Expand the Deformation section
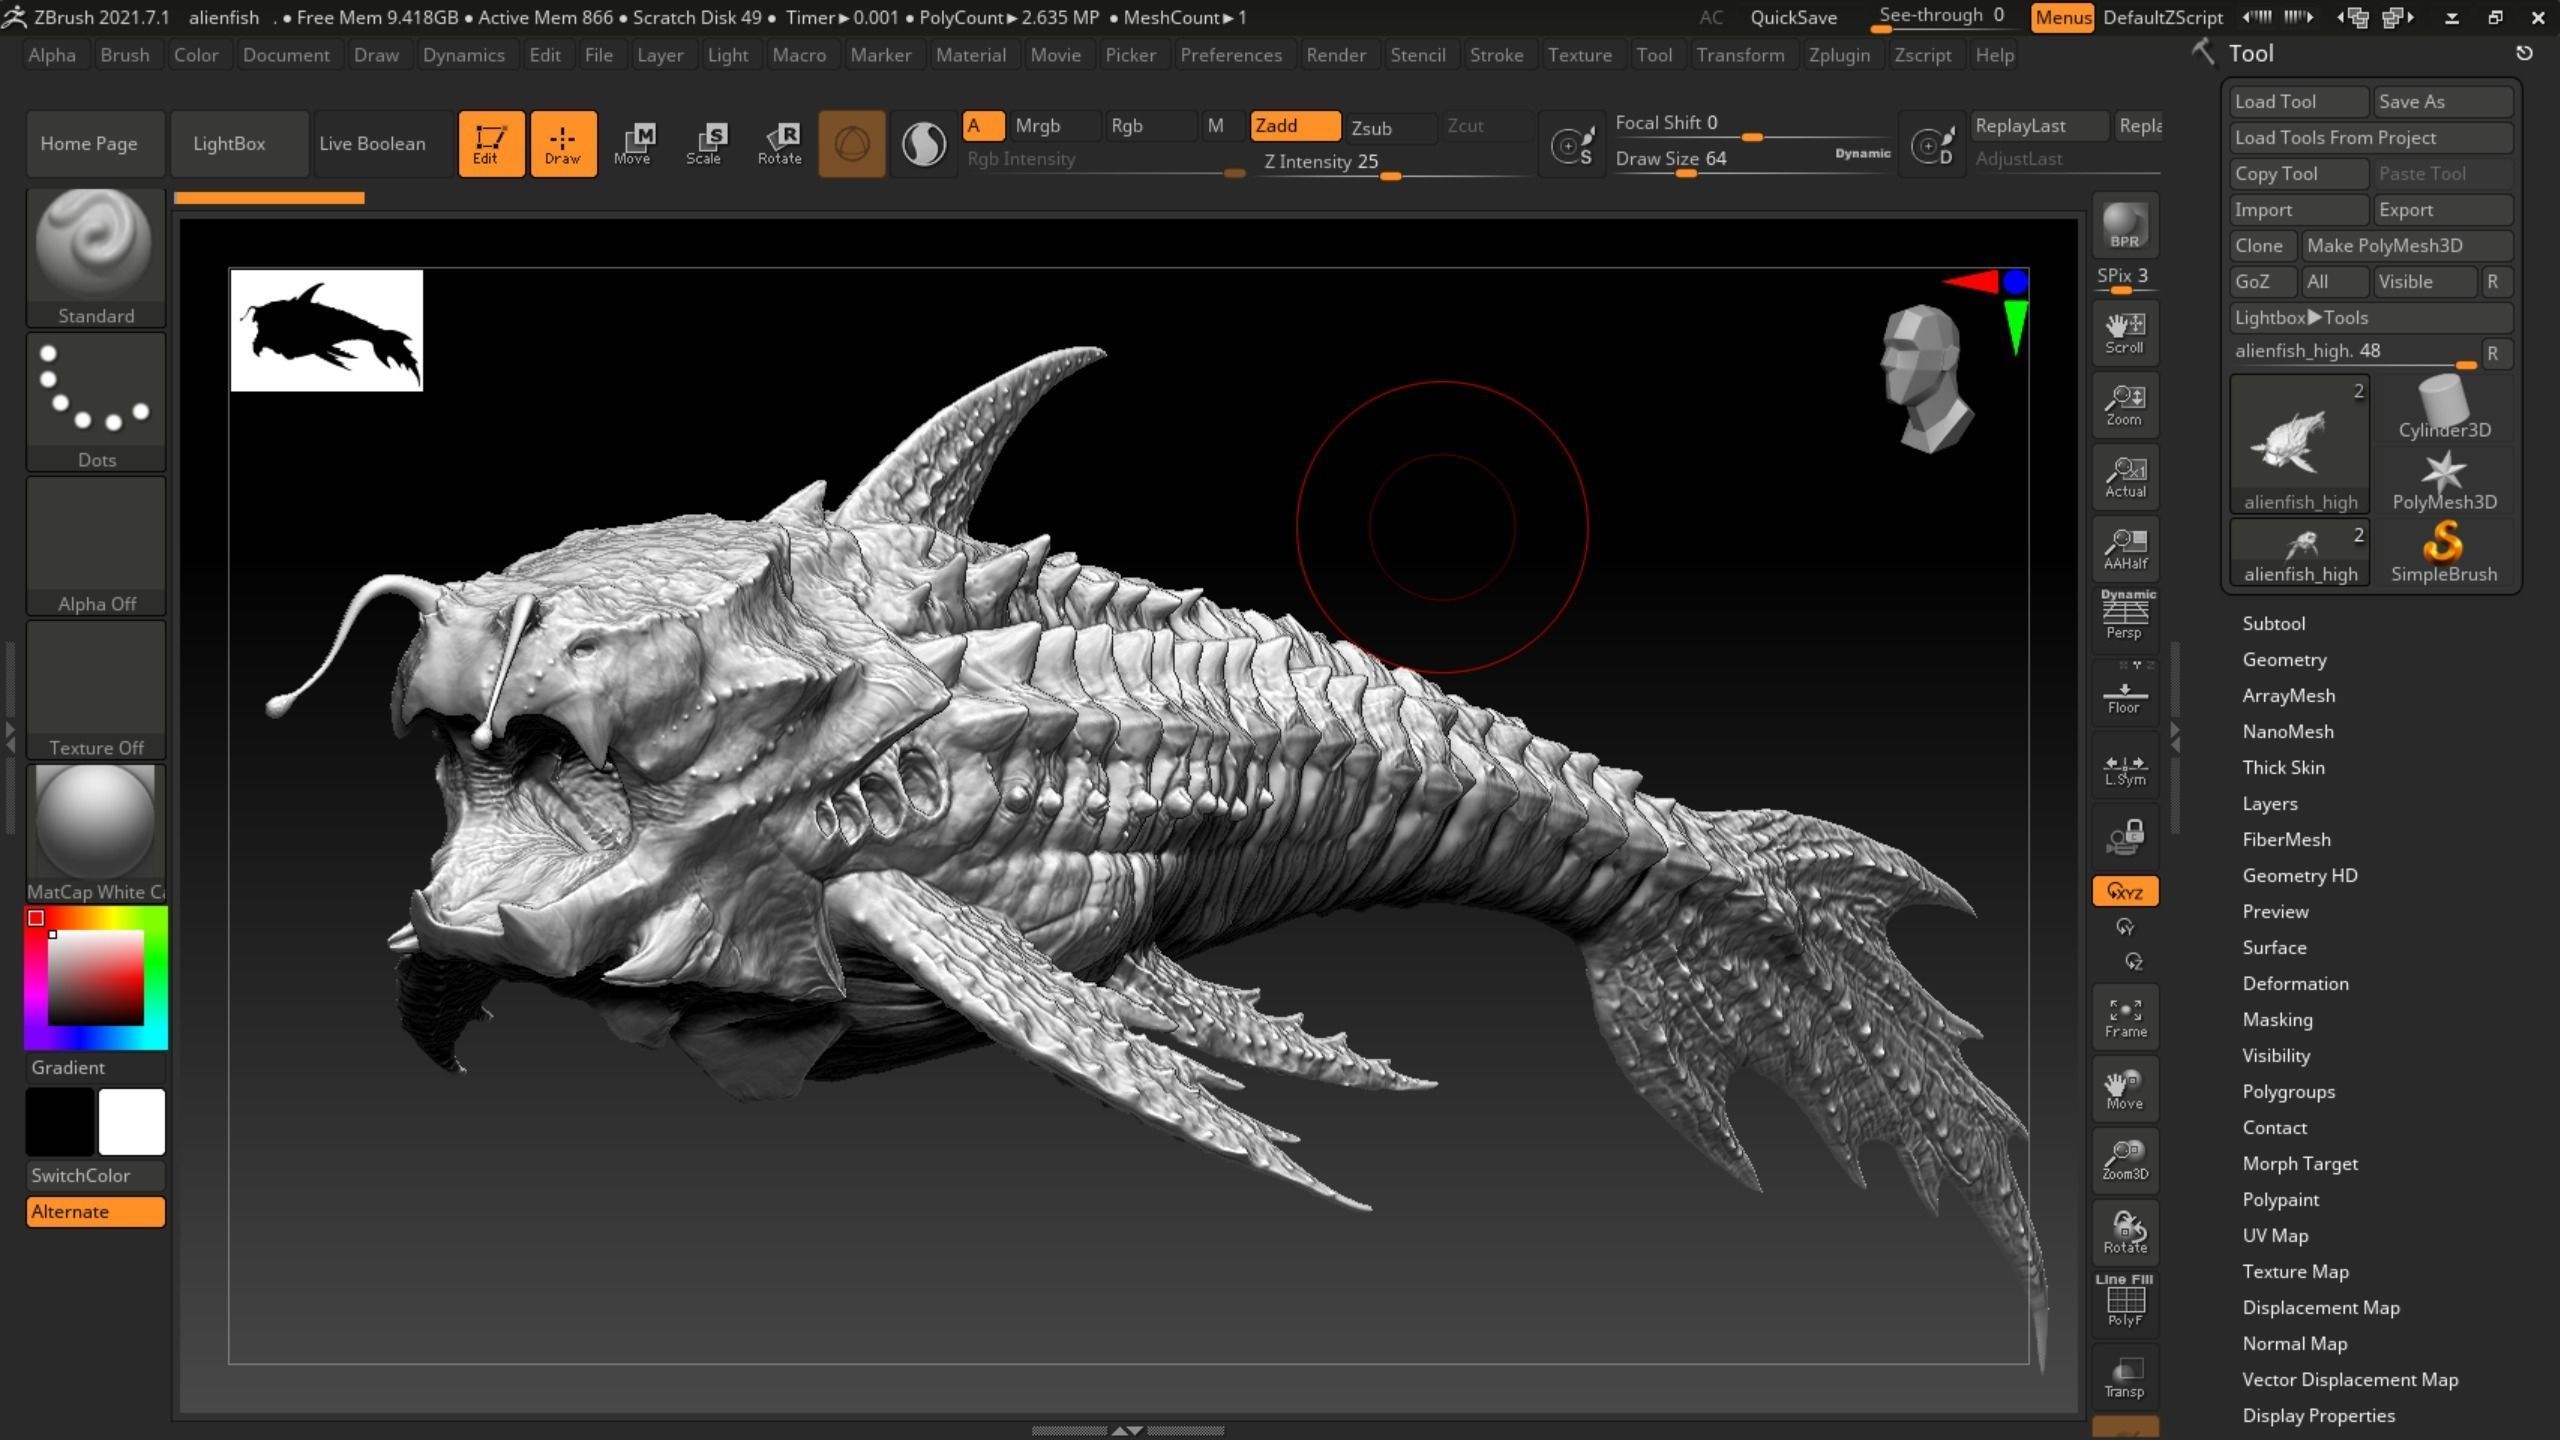 (x=2295, y=983)
